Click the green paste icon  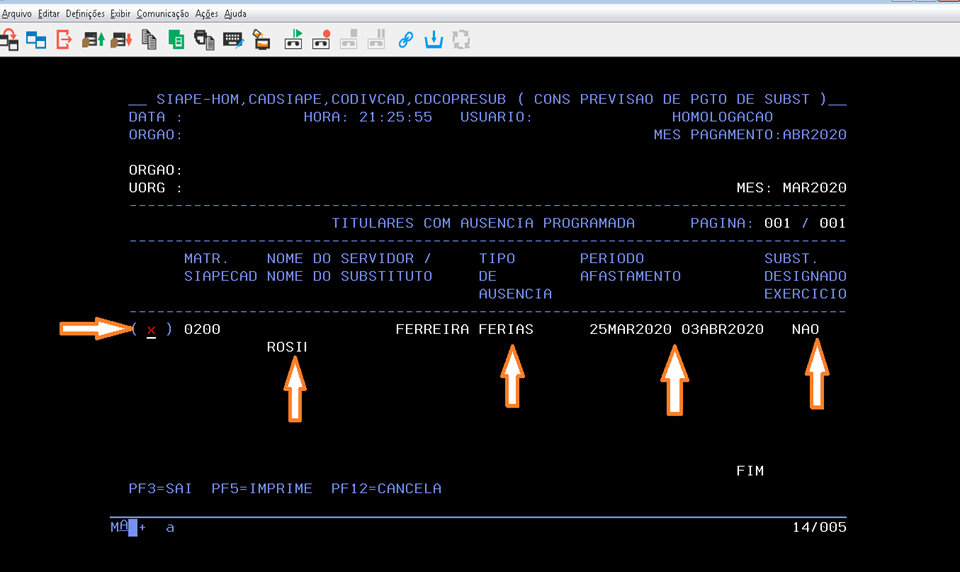click(176, 40)
